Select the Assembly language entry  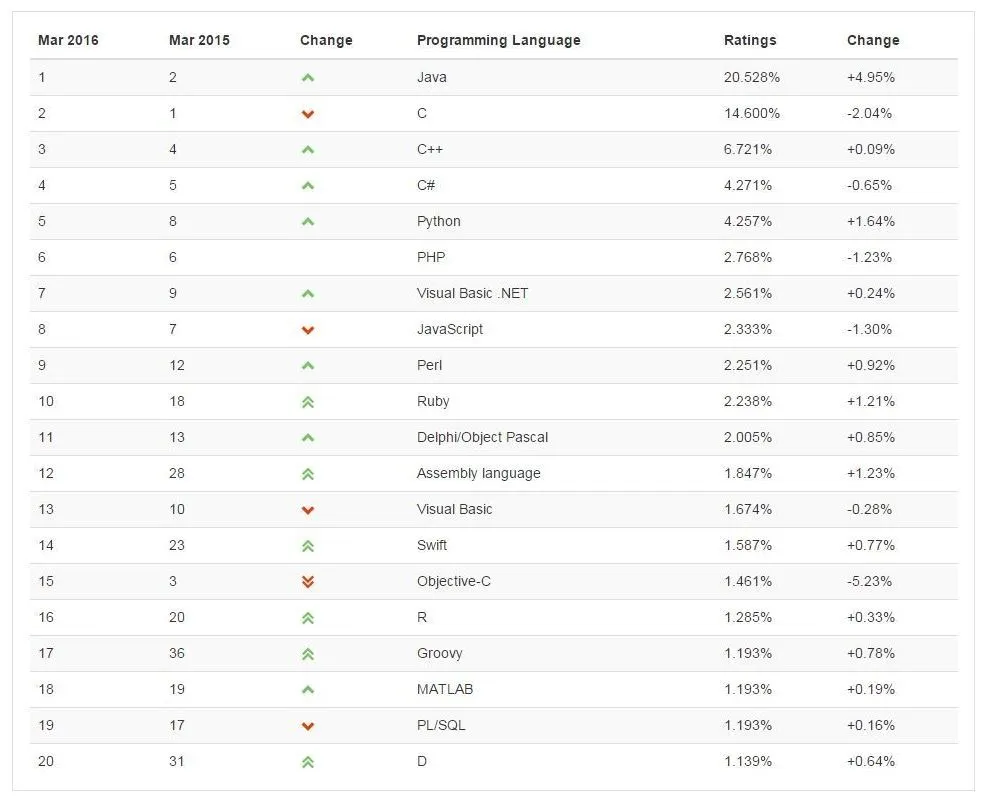tap(479, 474)
